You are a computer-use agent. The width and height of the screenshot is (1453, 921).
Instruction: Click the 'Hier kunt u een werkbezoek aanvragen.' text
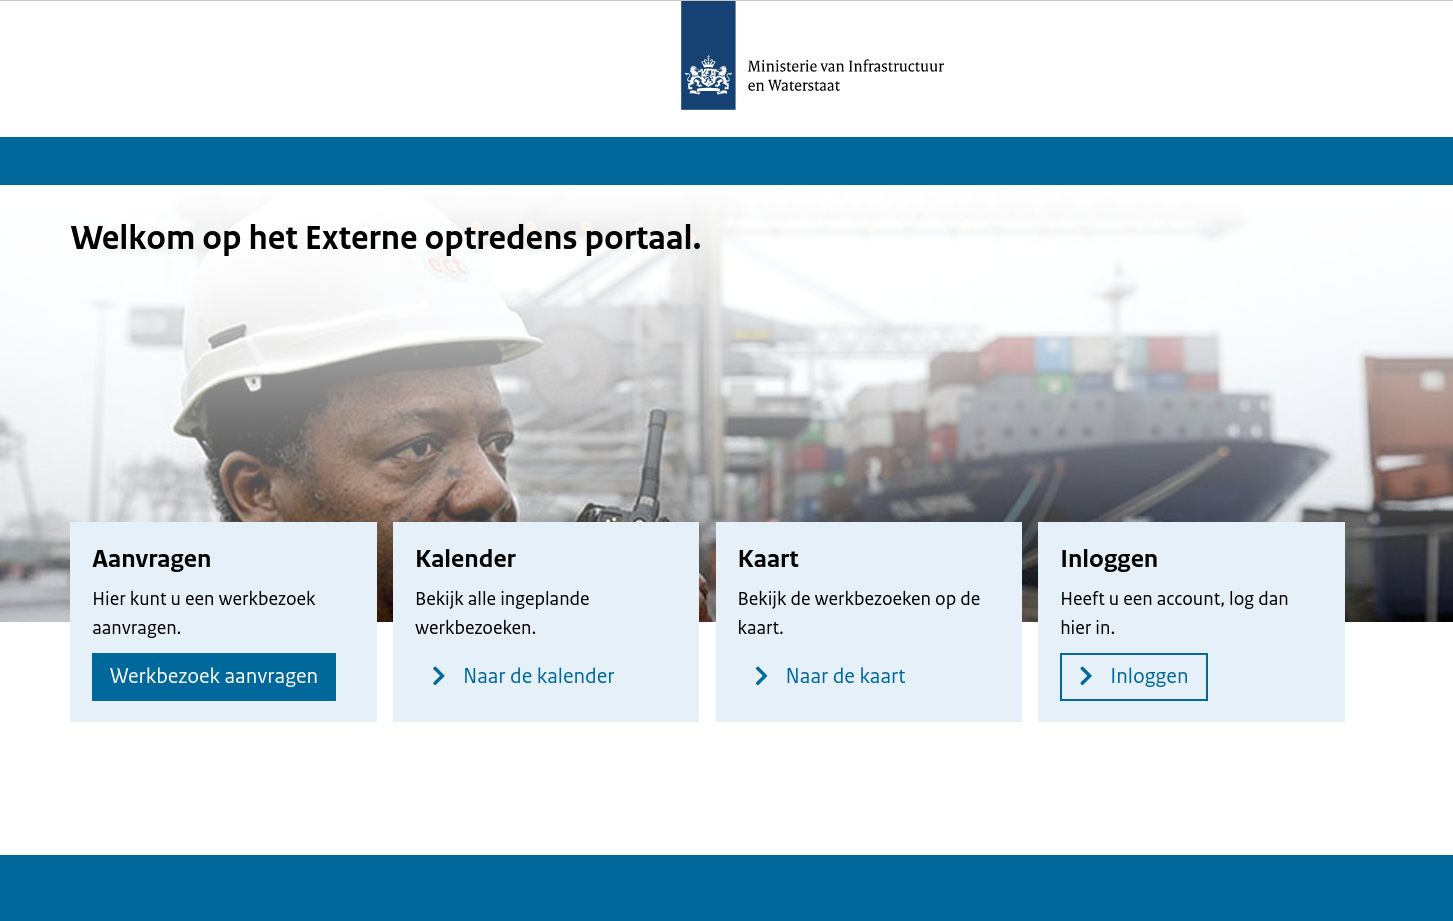click(204, 613)
